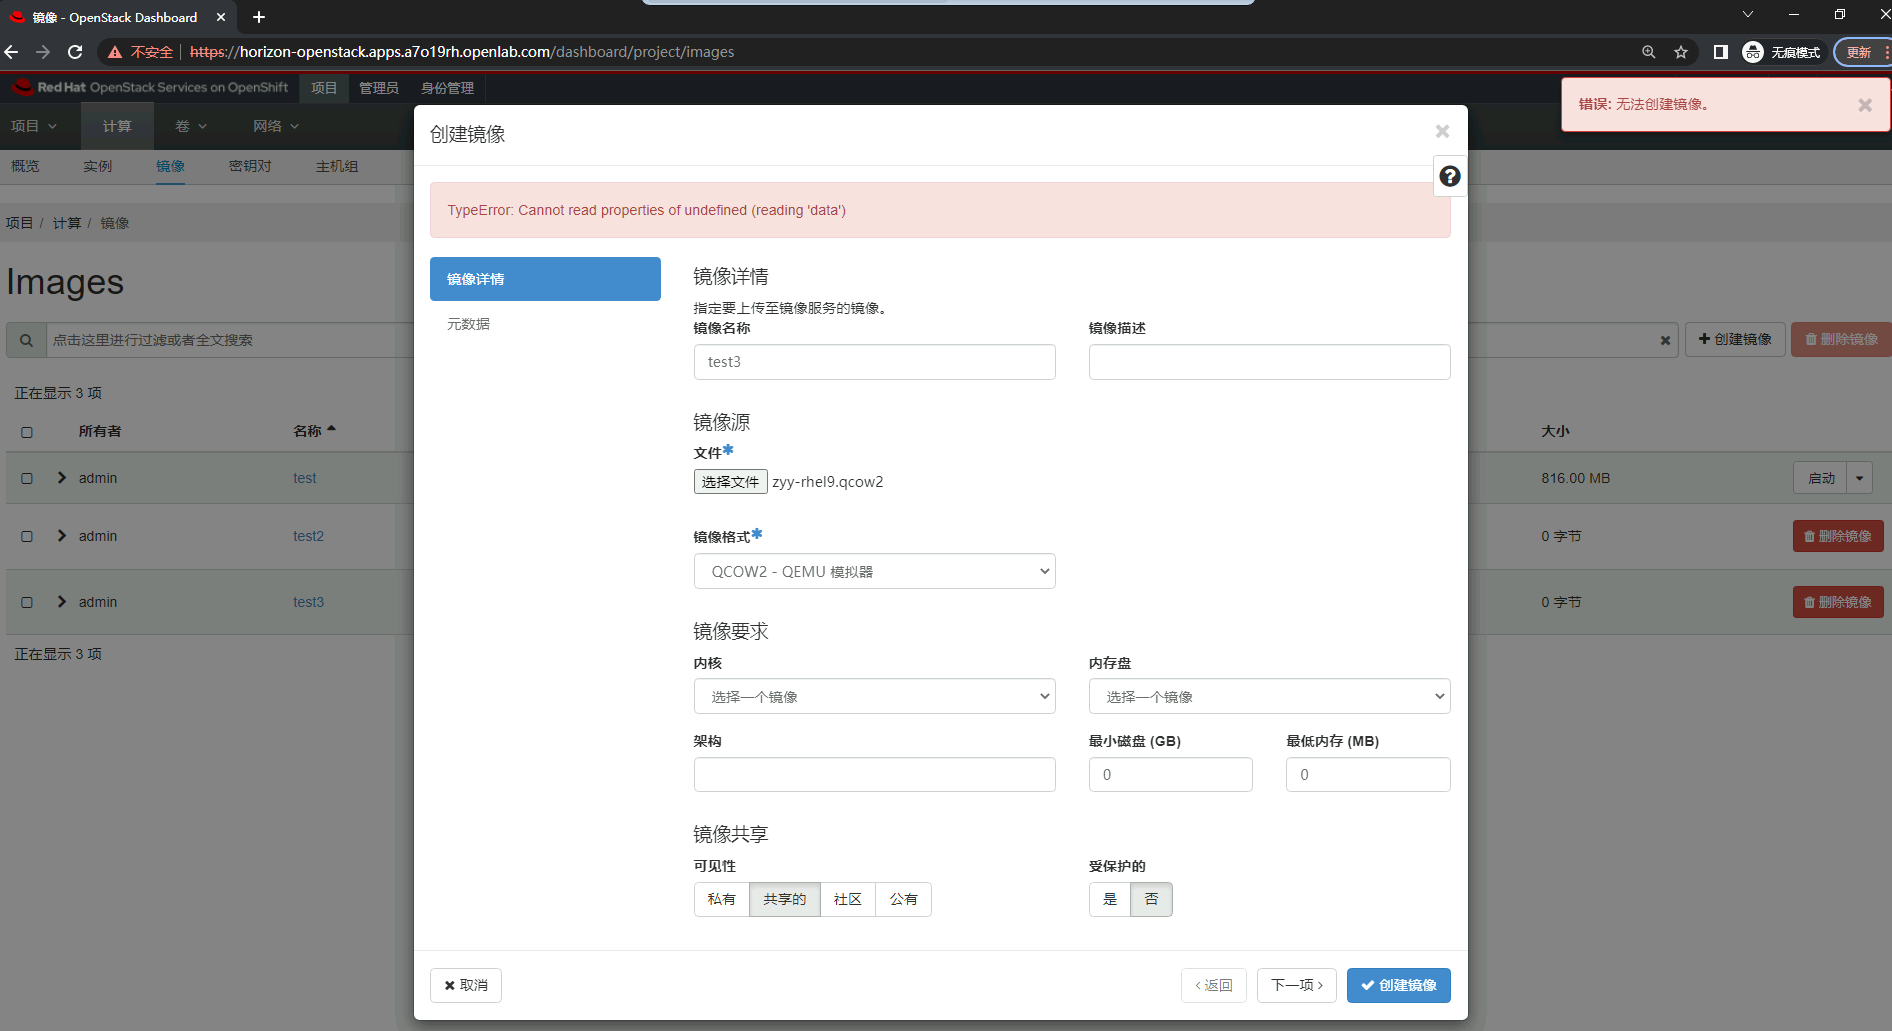The image size is (1892, 1031).
Task: Close the OpenStack Dashboard browser tab
Action: point(221,17)
